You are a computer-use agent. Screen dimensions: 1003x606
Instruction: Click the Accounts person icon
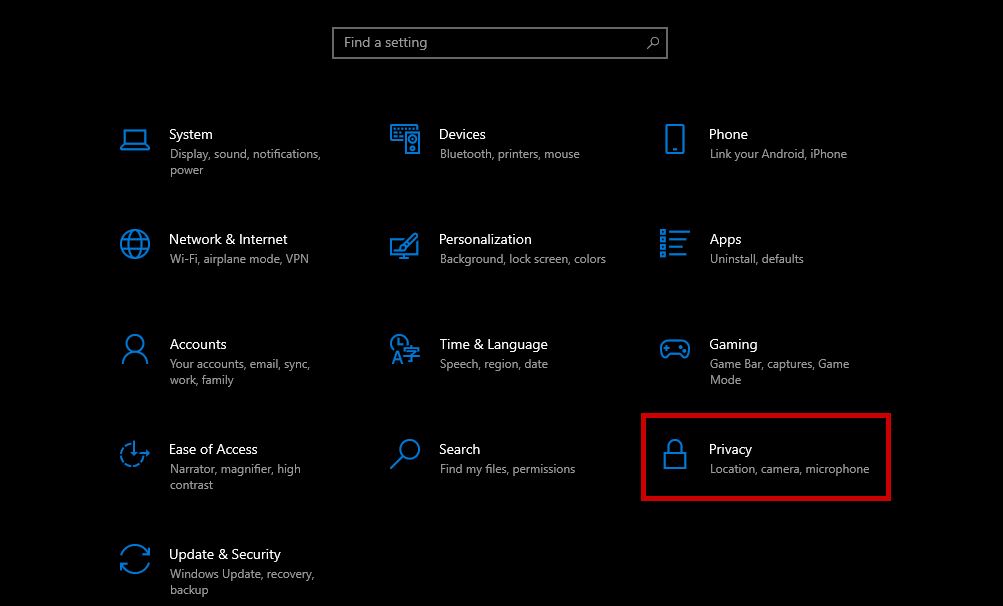135,349
